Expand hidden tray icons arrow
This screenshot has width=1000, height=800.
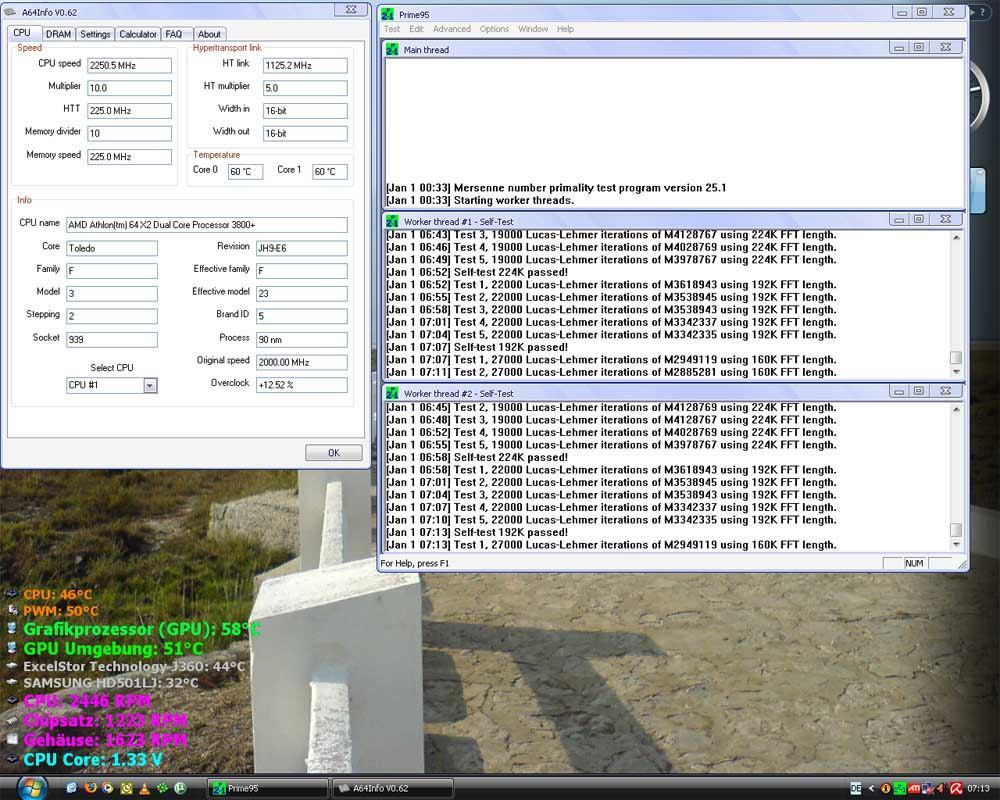pos(871,789)
